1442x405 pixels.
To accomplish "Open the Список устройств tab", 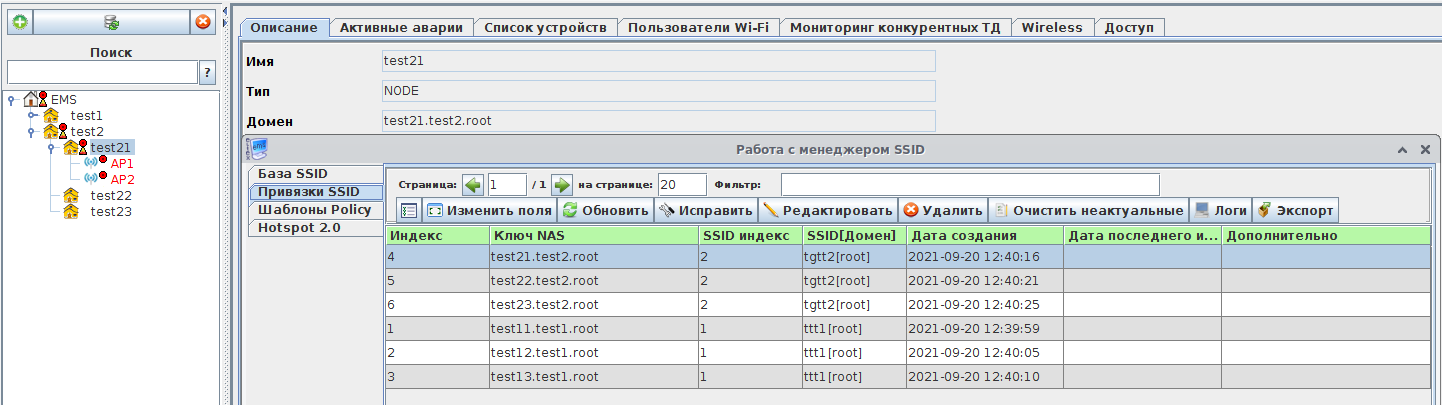I will 545,27.
